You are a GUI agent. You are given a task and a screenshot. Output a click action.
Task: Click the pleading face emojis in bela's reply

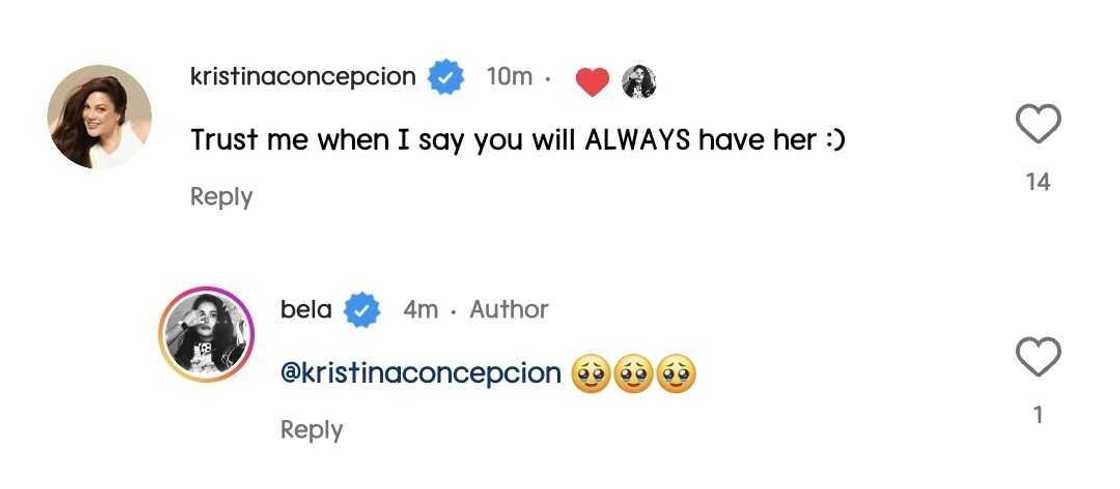(x=633, y=374)
